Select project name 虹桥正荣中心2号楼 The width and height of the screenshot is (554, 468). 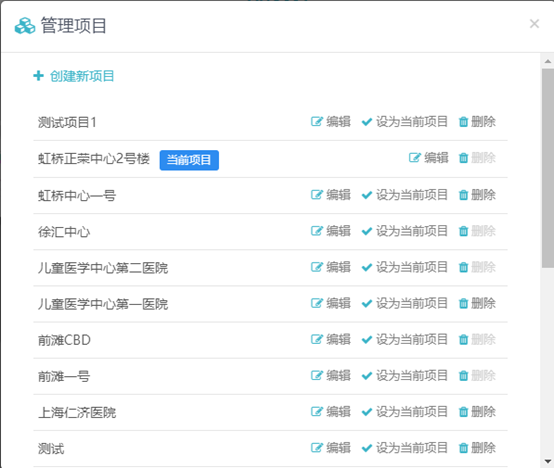point(94,159)
